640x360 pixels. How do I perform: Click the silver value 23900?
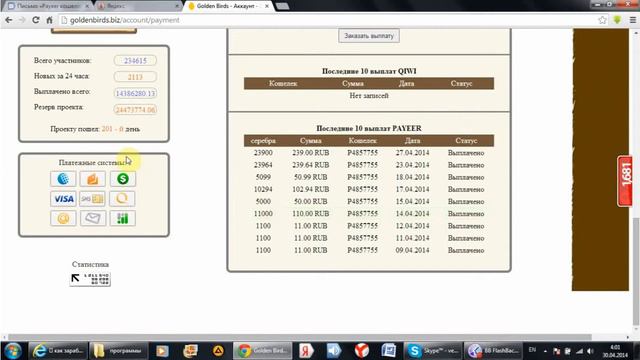(263, 153)
